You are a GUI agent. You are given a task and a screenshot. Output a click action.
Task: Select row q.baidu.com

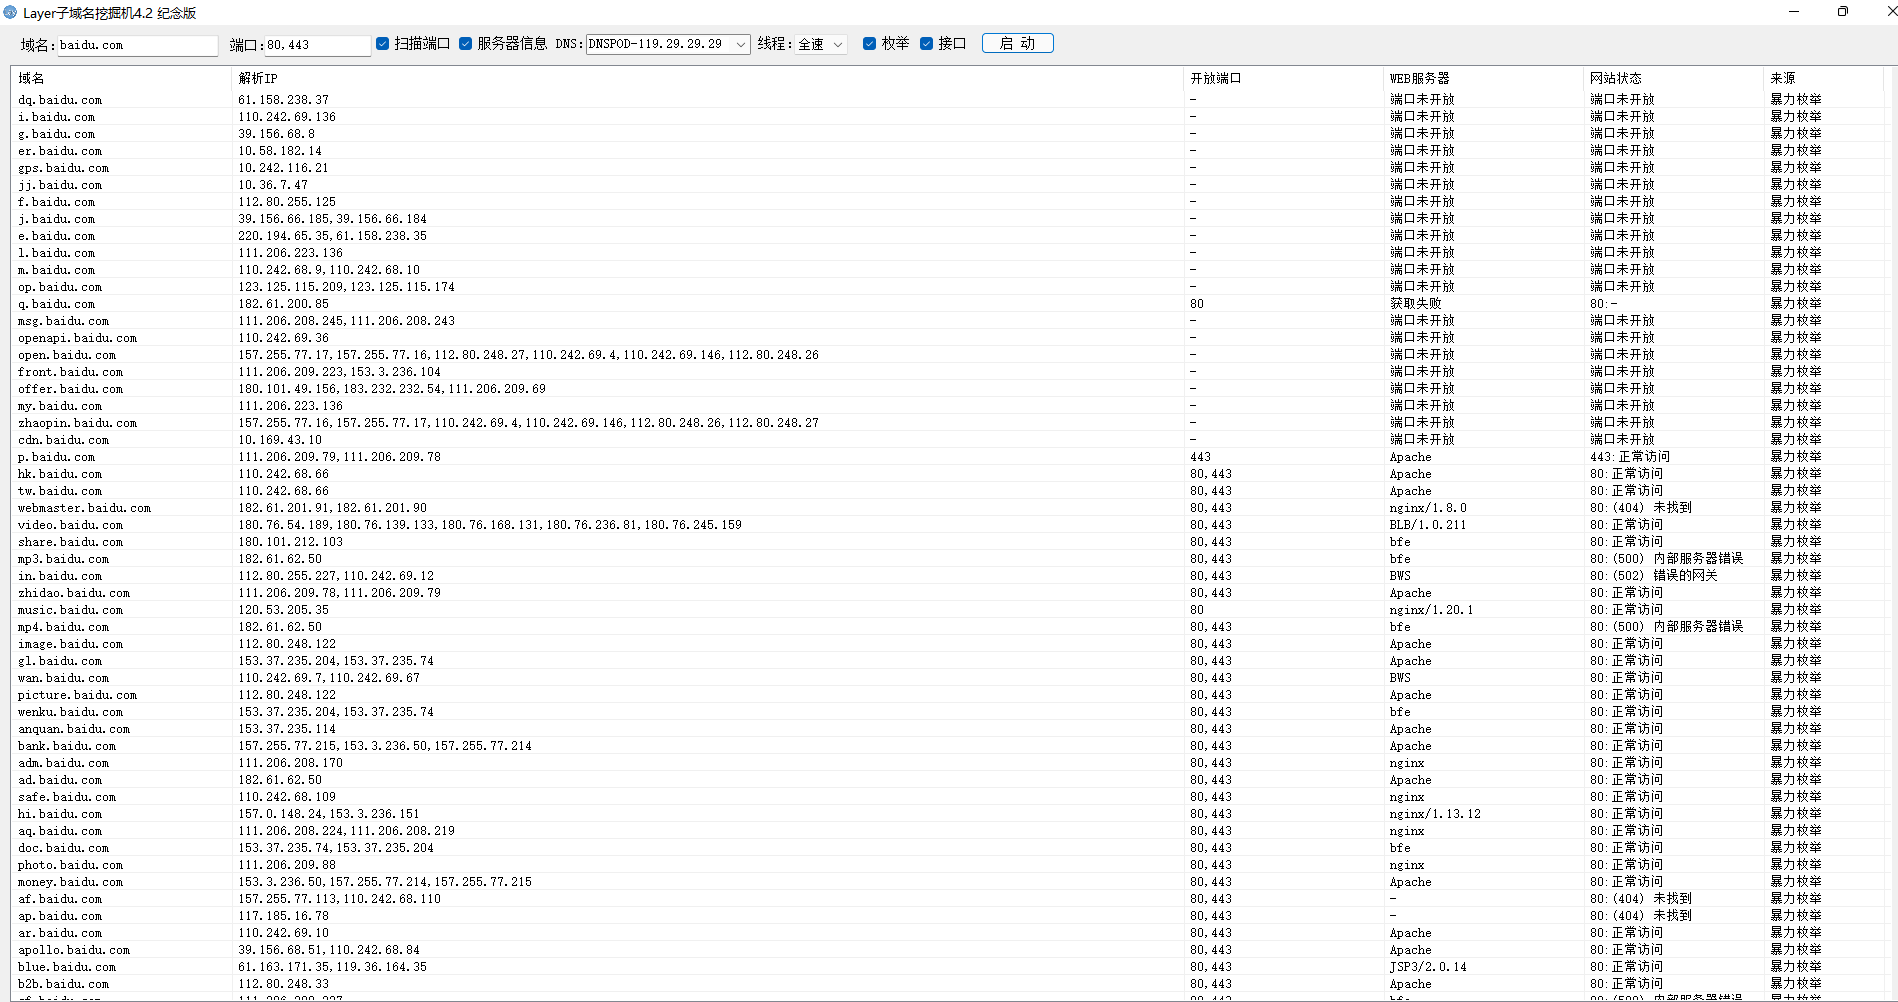(x=948, y=304)
